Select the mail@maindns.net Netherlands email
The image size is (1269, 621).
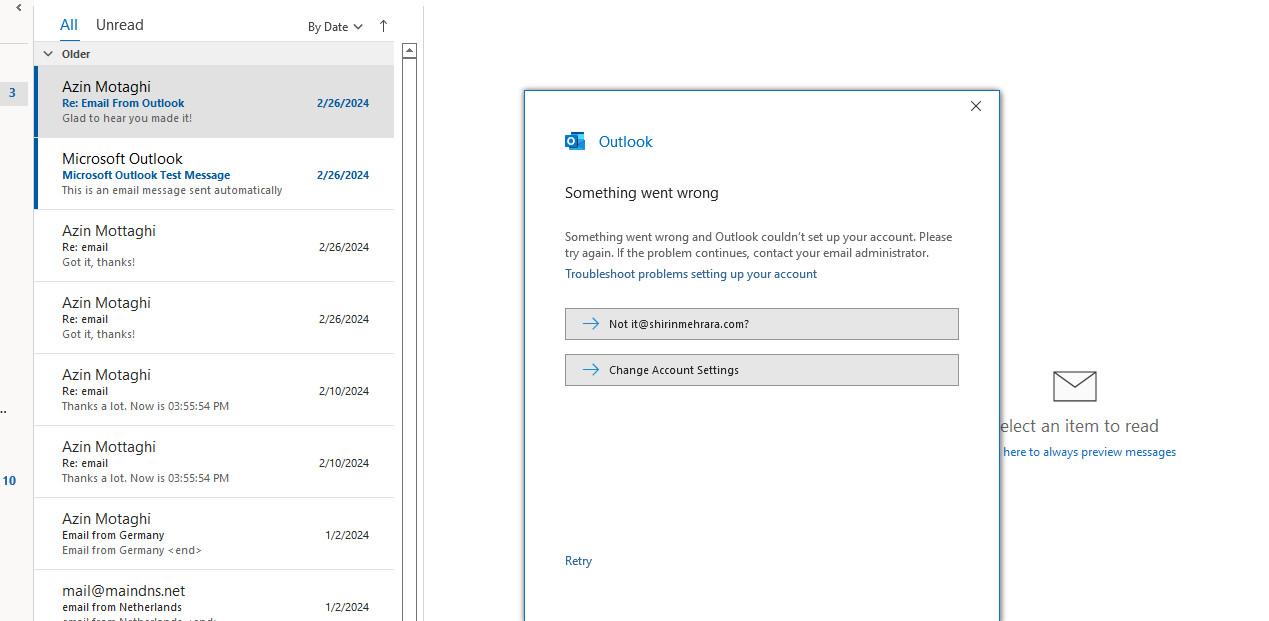point(214,598)
